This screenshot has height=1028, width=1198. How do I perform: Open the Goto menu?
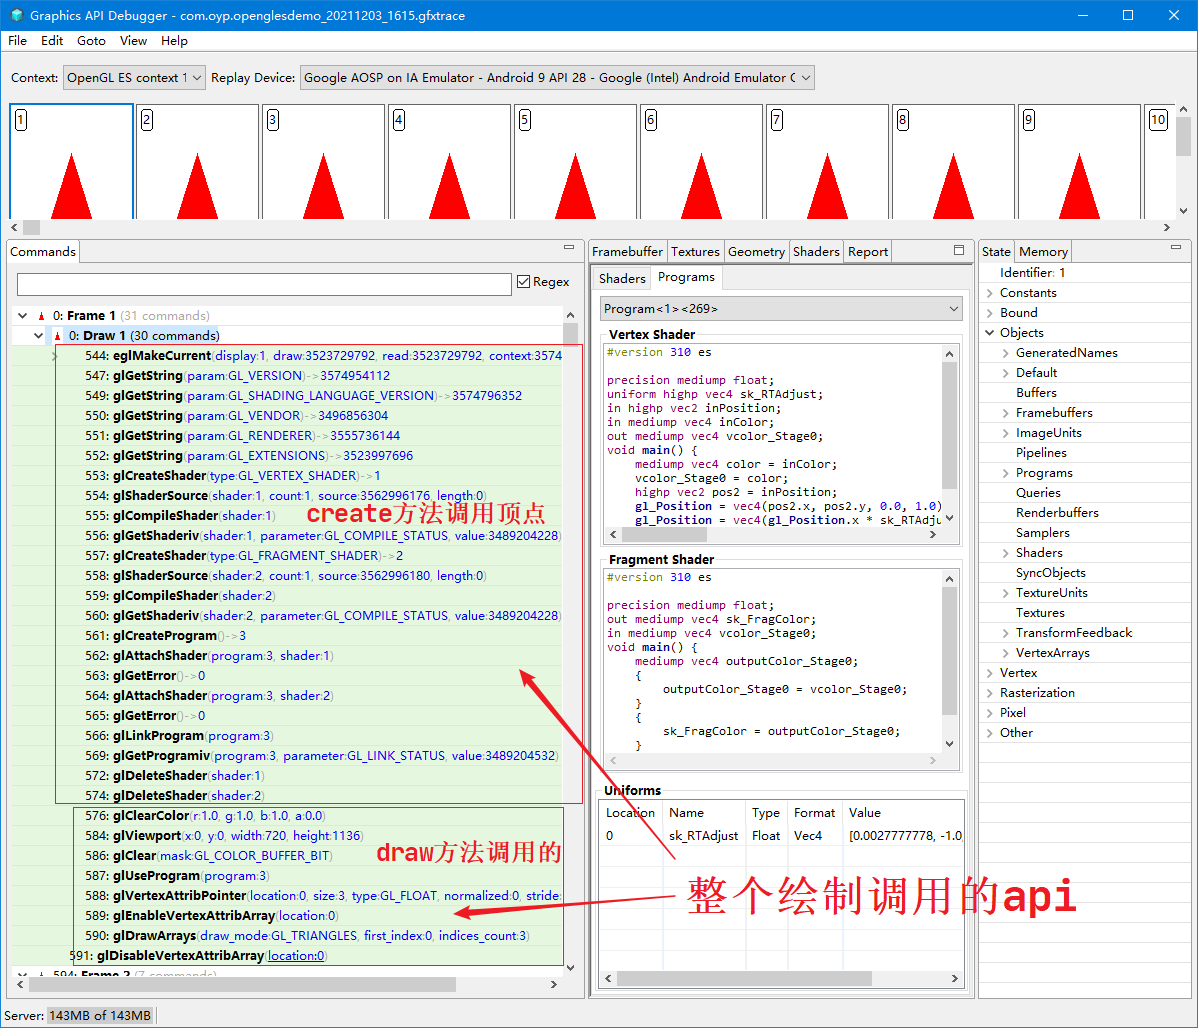pyautogui.click(x=90, y=41)
